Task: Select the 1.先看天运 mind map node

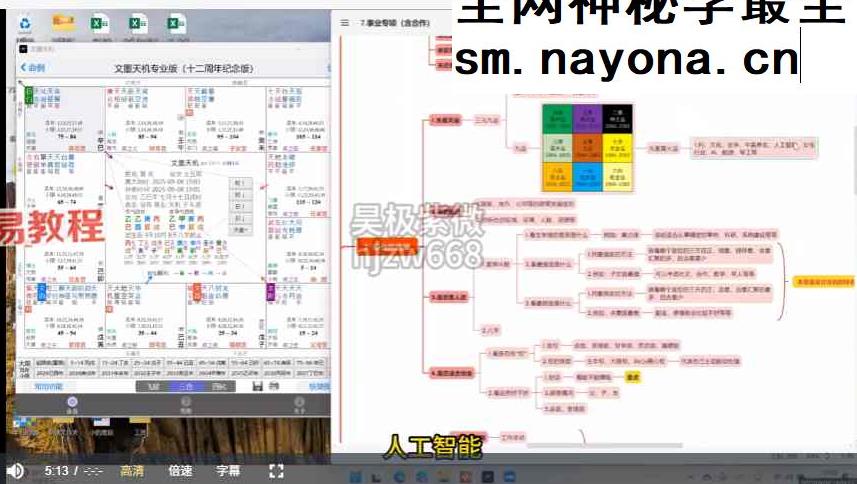Action: (x=445, y=120)
